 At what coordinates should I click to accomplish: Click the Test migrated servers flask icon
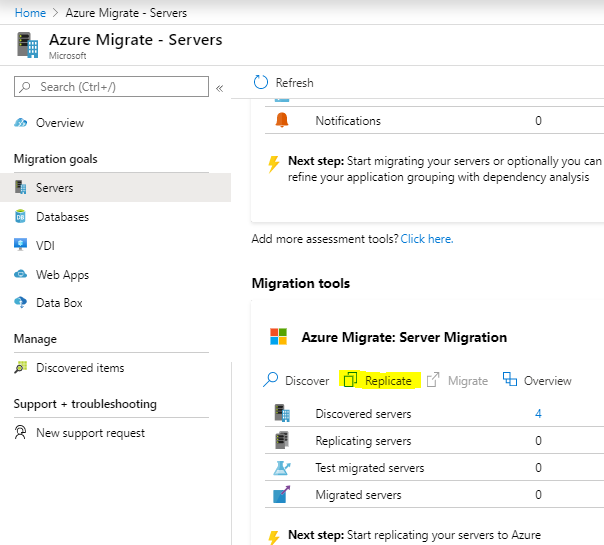pos(282,468)
